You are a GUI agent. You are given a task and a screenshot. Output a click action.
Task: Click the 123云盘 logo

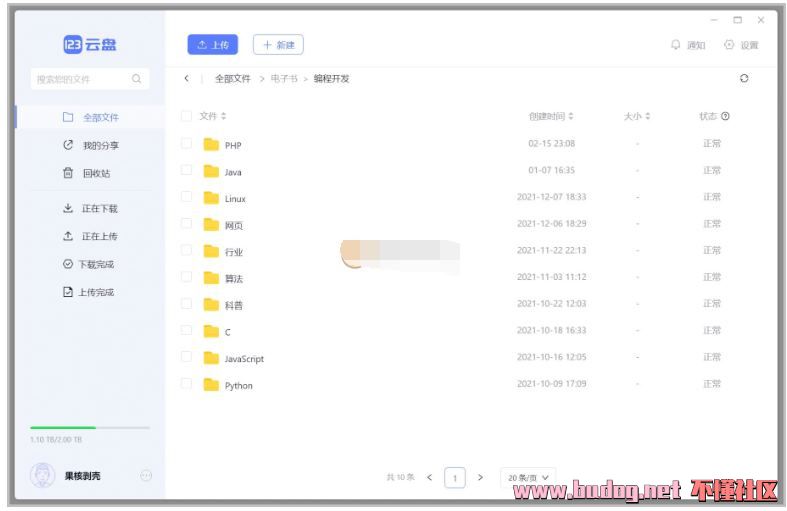point(90,45)
